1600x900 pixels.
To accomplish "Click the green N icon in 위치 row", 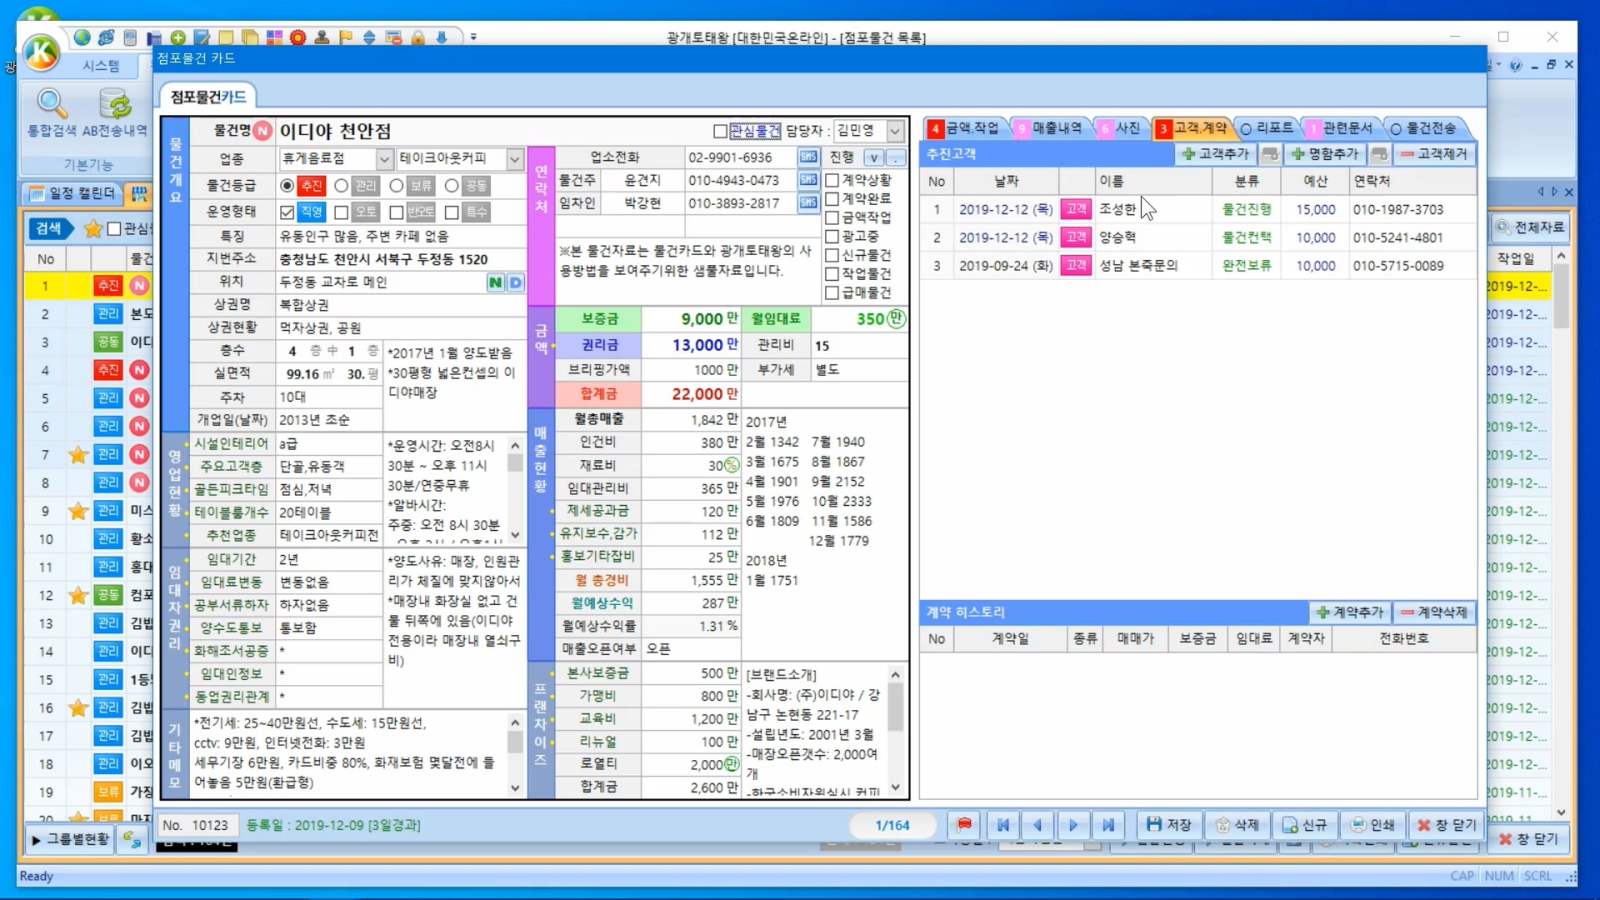I will coord(495,283).
